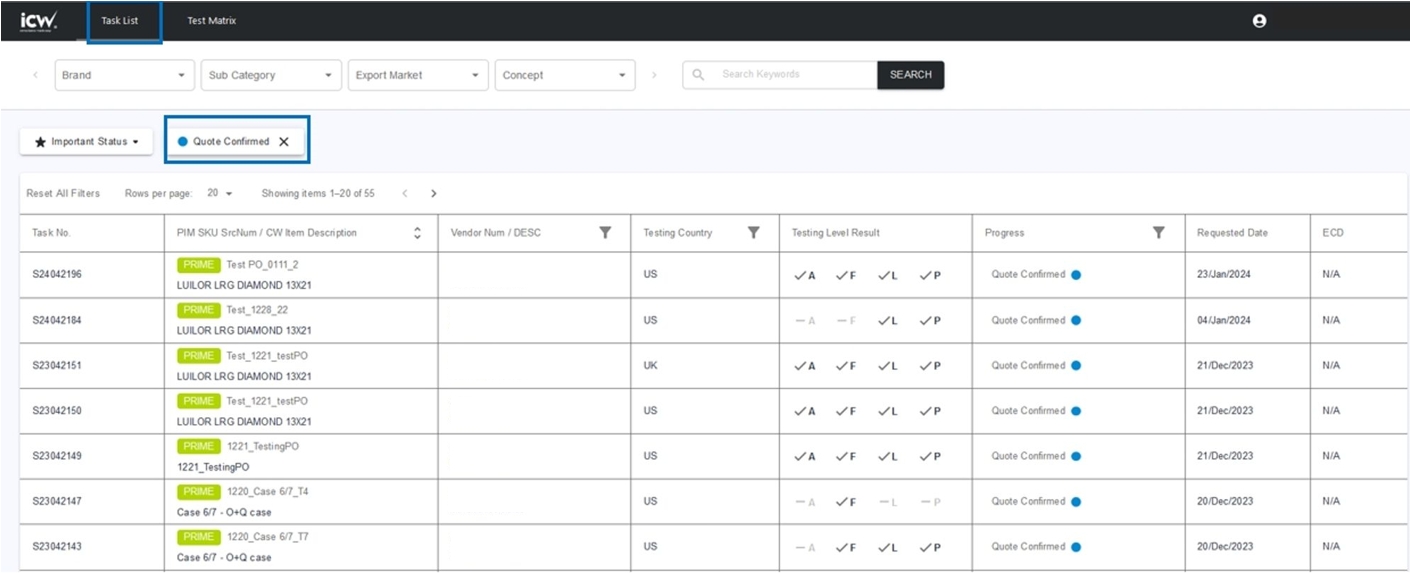Go to next page of results

pyautogui.click(x=433, y=193)
